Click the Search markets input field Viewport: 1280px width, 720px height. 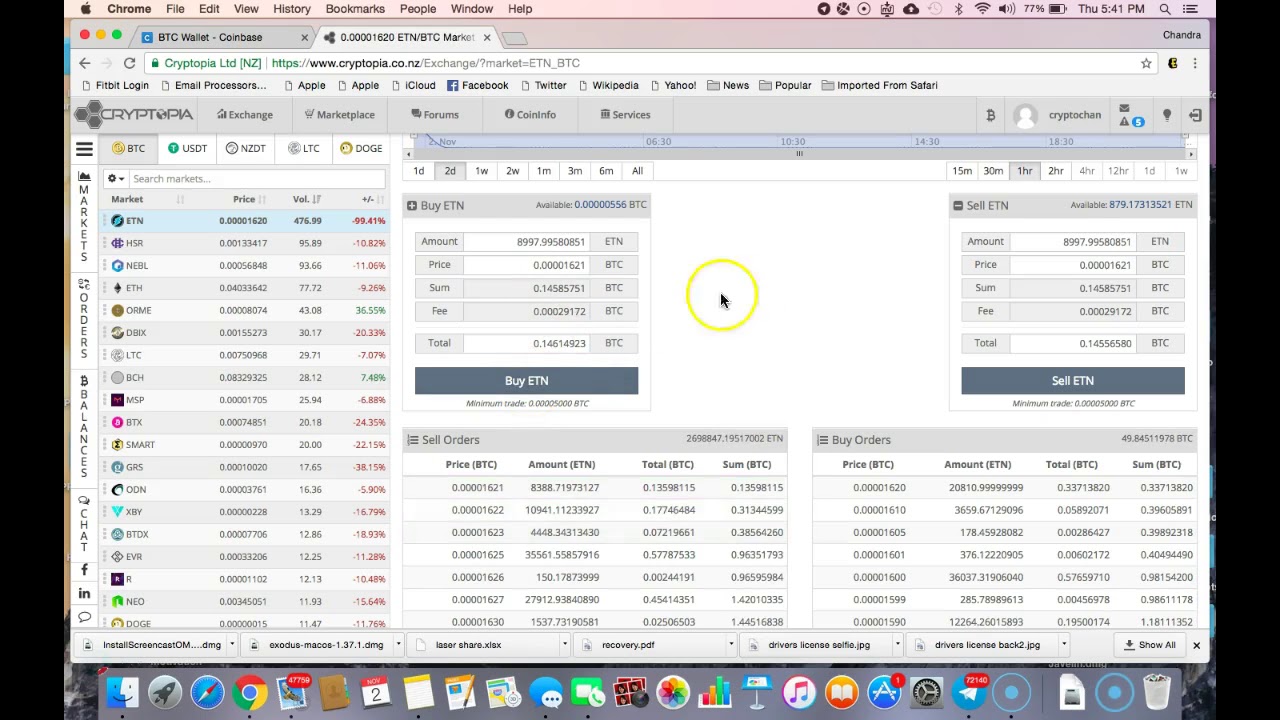257,179
